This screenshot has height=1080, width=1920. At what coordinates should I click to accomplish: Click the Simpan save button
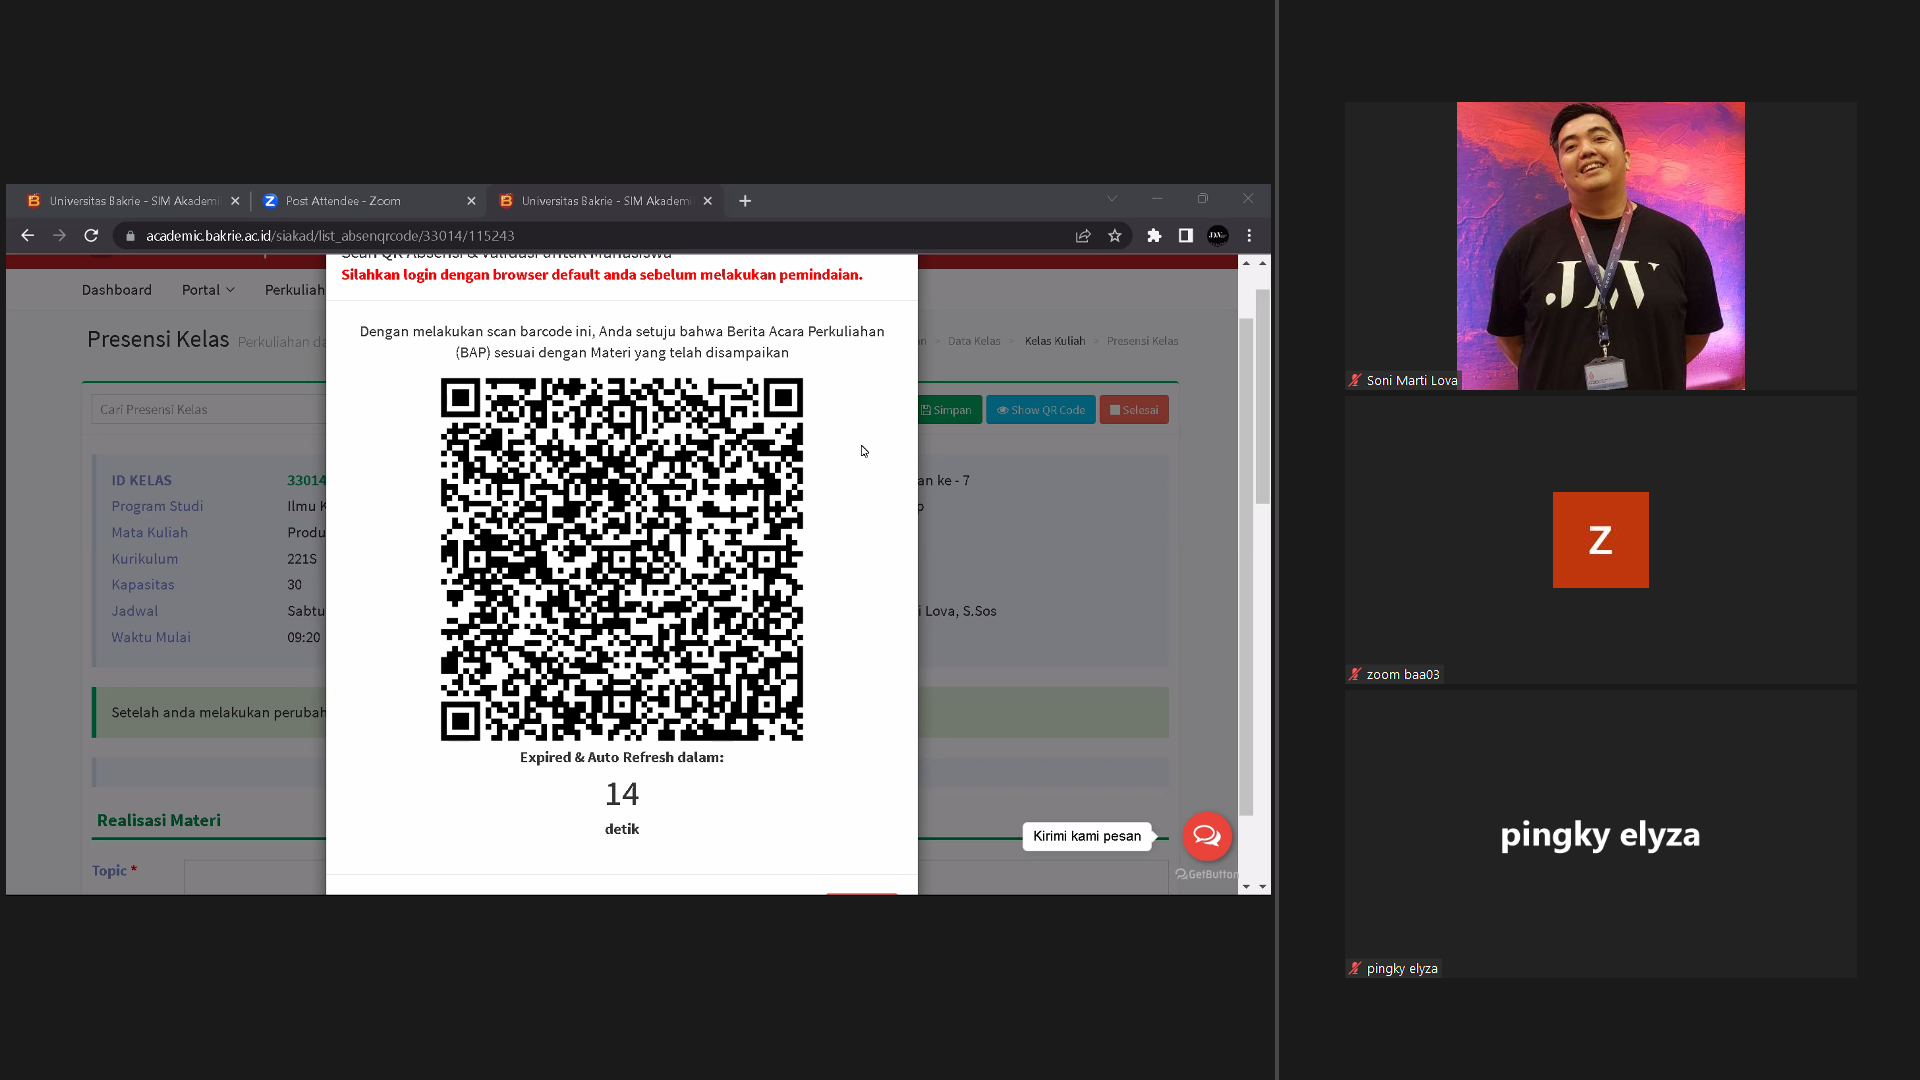click(946, 410)
